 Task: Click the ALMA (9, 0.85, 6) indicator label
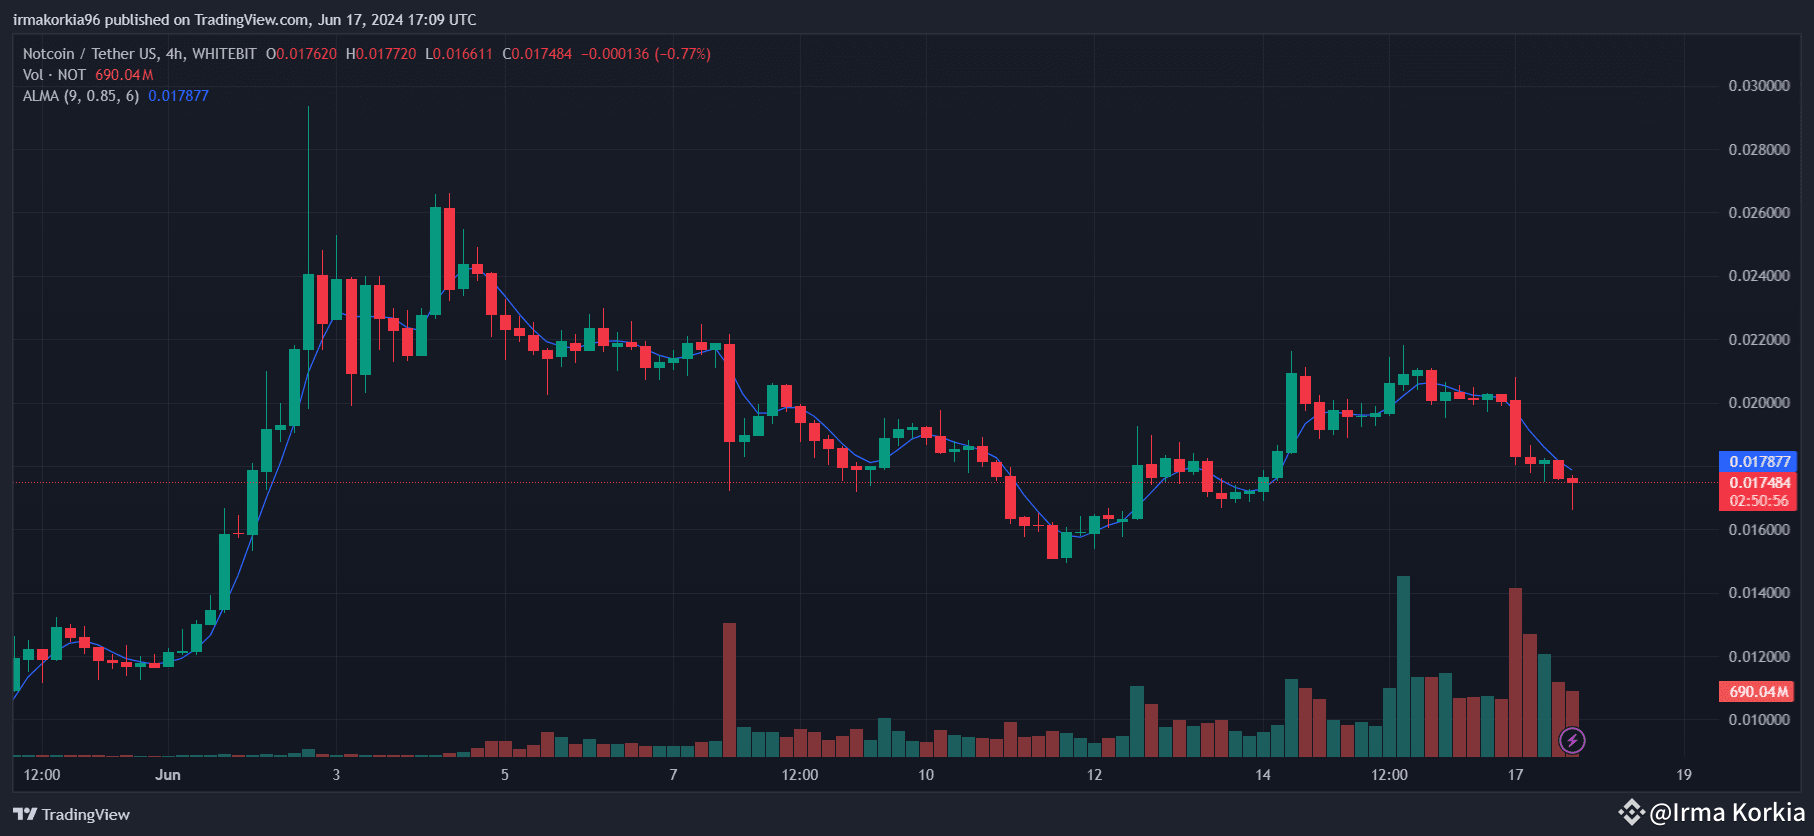[81, 96]
